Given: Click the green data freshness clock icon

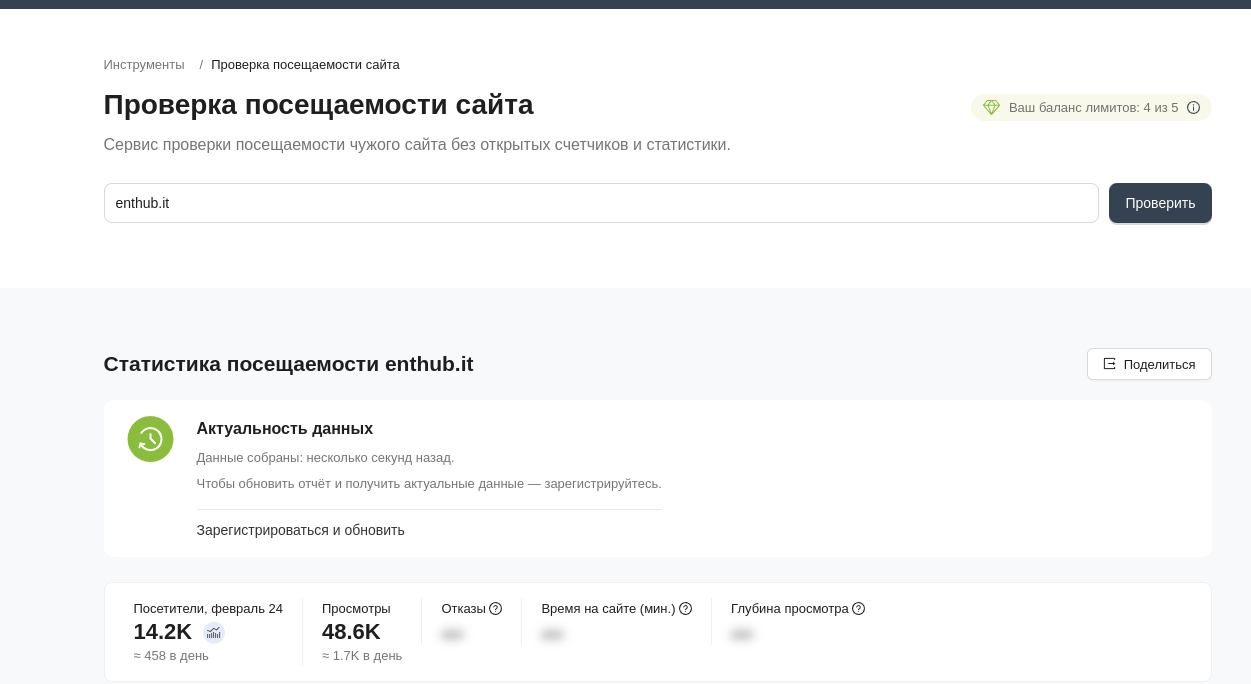Looking at the screenshot, I should tap(150, 439).
